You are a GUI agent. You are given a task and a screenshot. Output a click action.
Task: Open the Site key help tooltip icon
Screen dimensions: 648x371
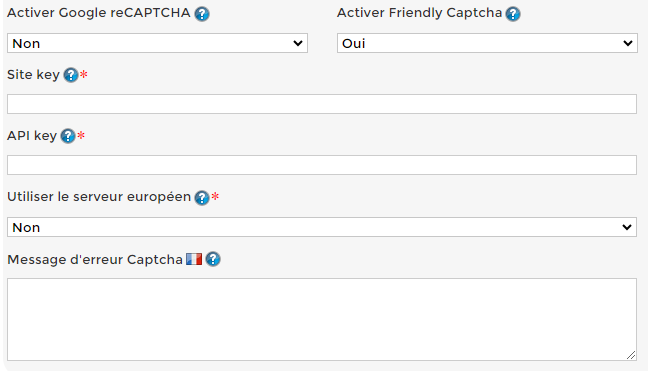tap(71, 75)
